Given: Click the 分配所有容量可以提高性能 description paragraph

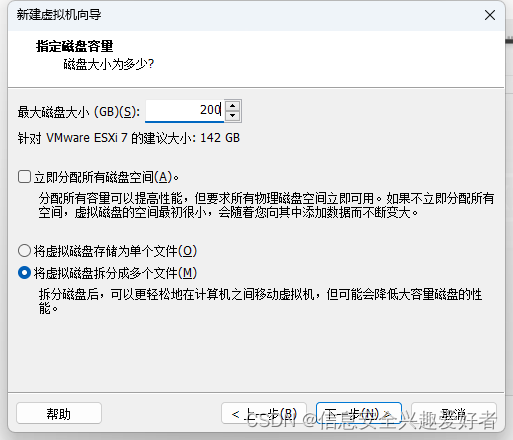Looking at the screenshot, I should [x=266, y=205].
